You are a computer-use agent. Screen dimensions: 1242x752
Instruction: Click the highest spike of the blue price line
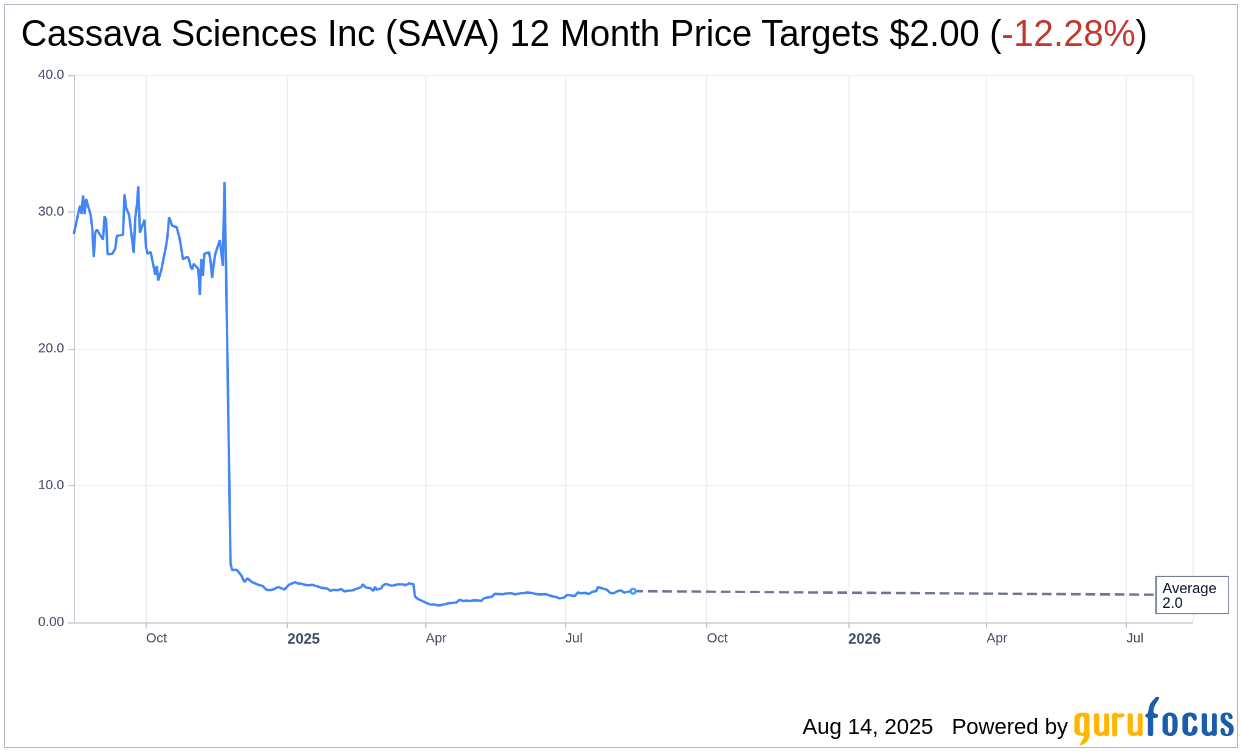coord(224,184)
